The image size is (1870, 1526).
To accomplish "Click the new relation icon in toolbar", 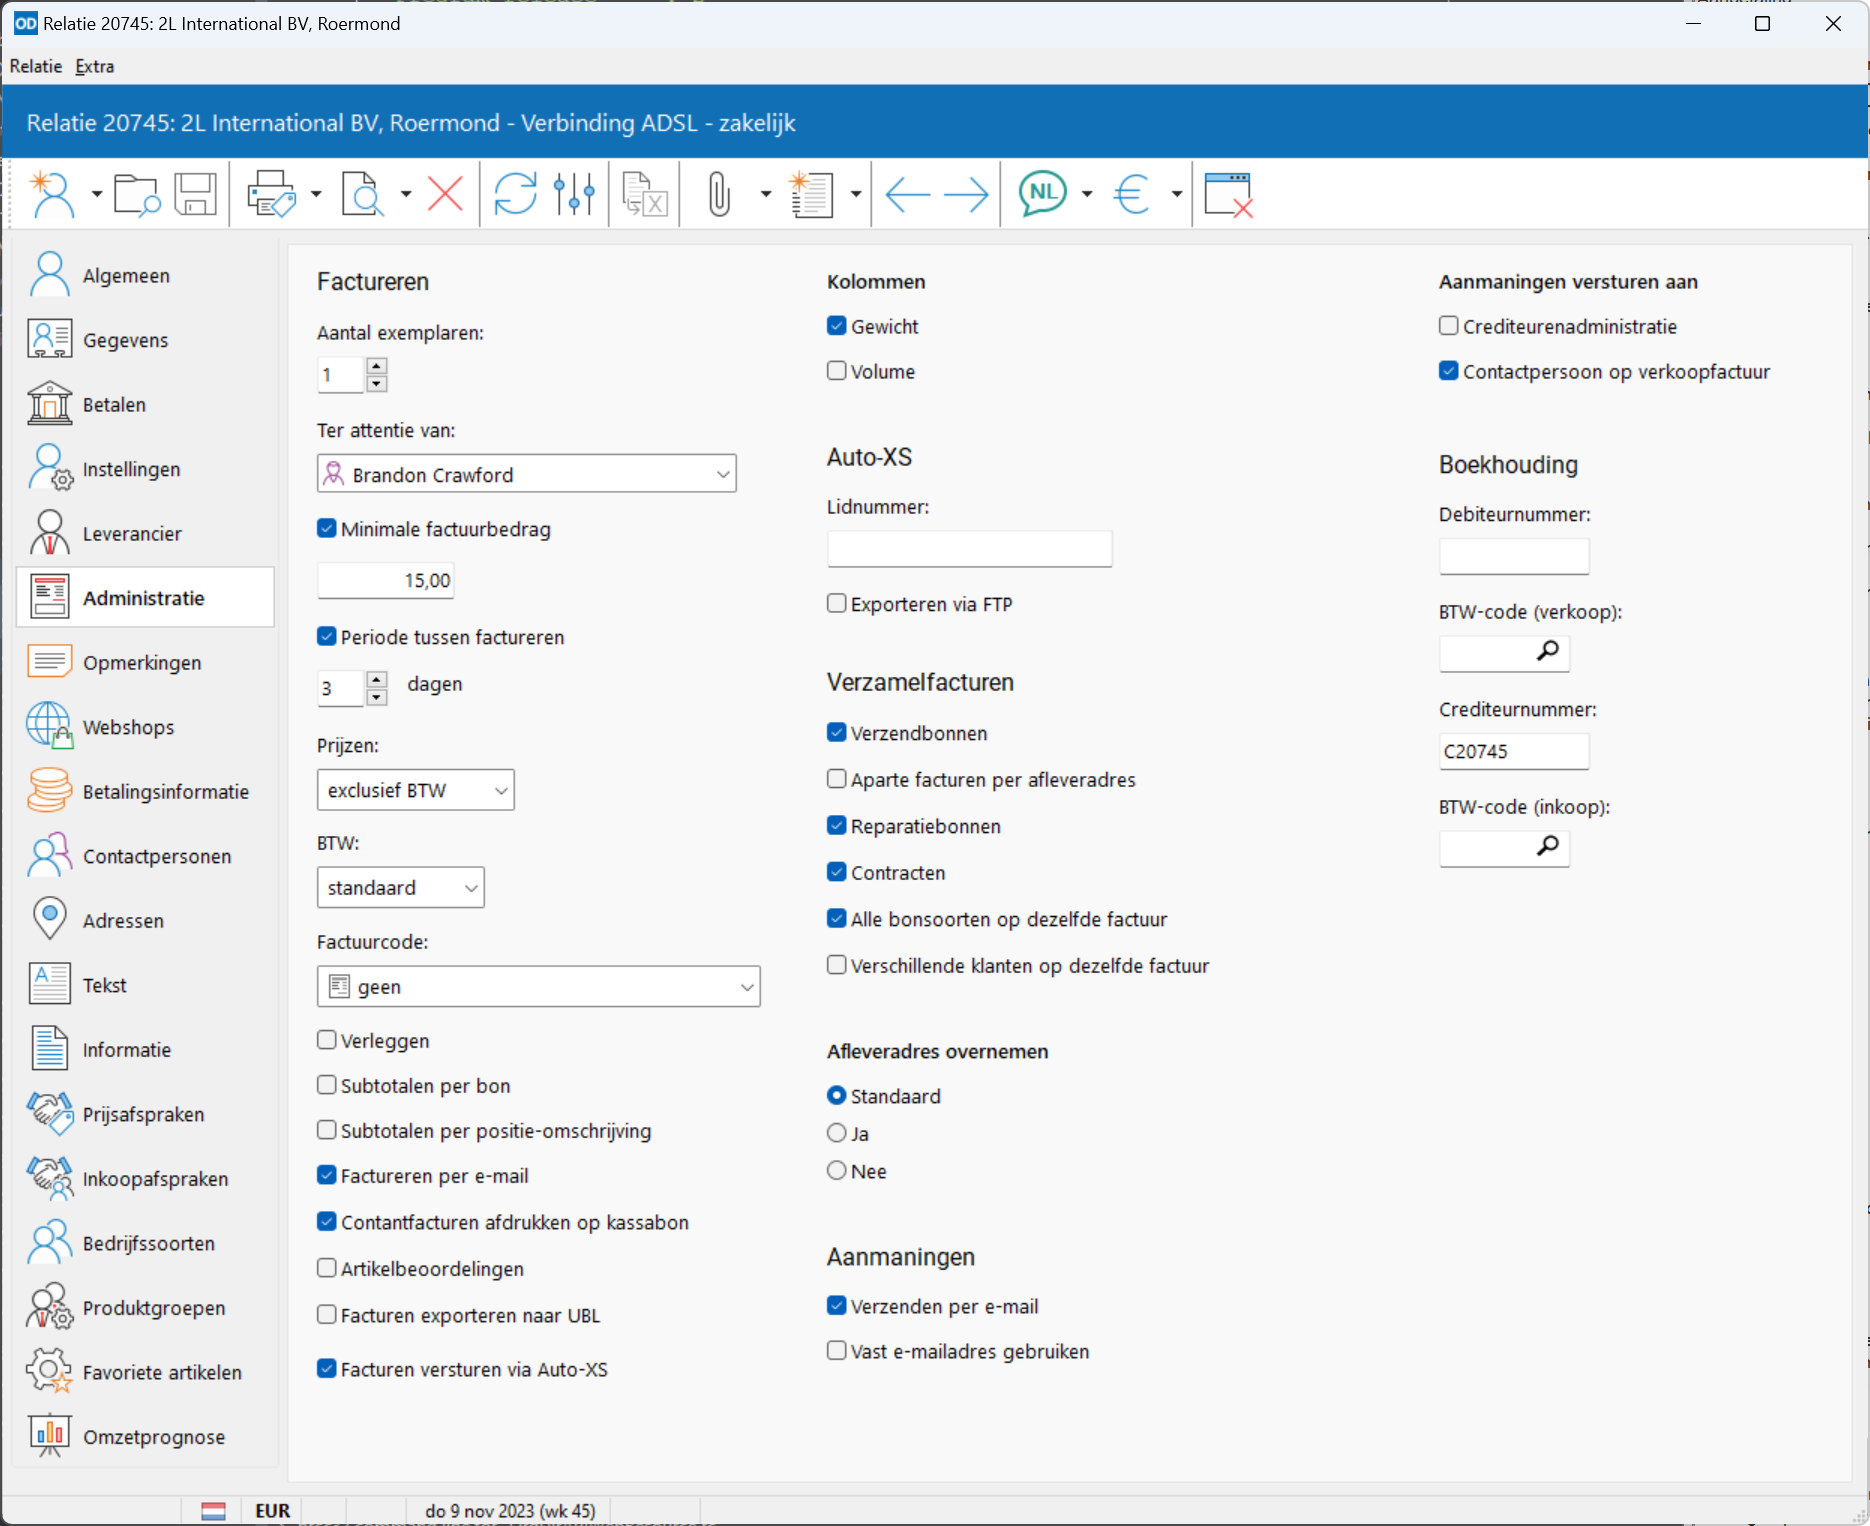I will pos(52,194).
